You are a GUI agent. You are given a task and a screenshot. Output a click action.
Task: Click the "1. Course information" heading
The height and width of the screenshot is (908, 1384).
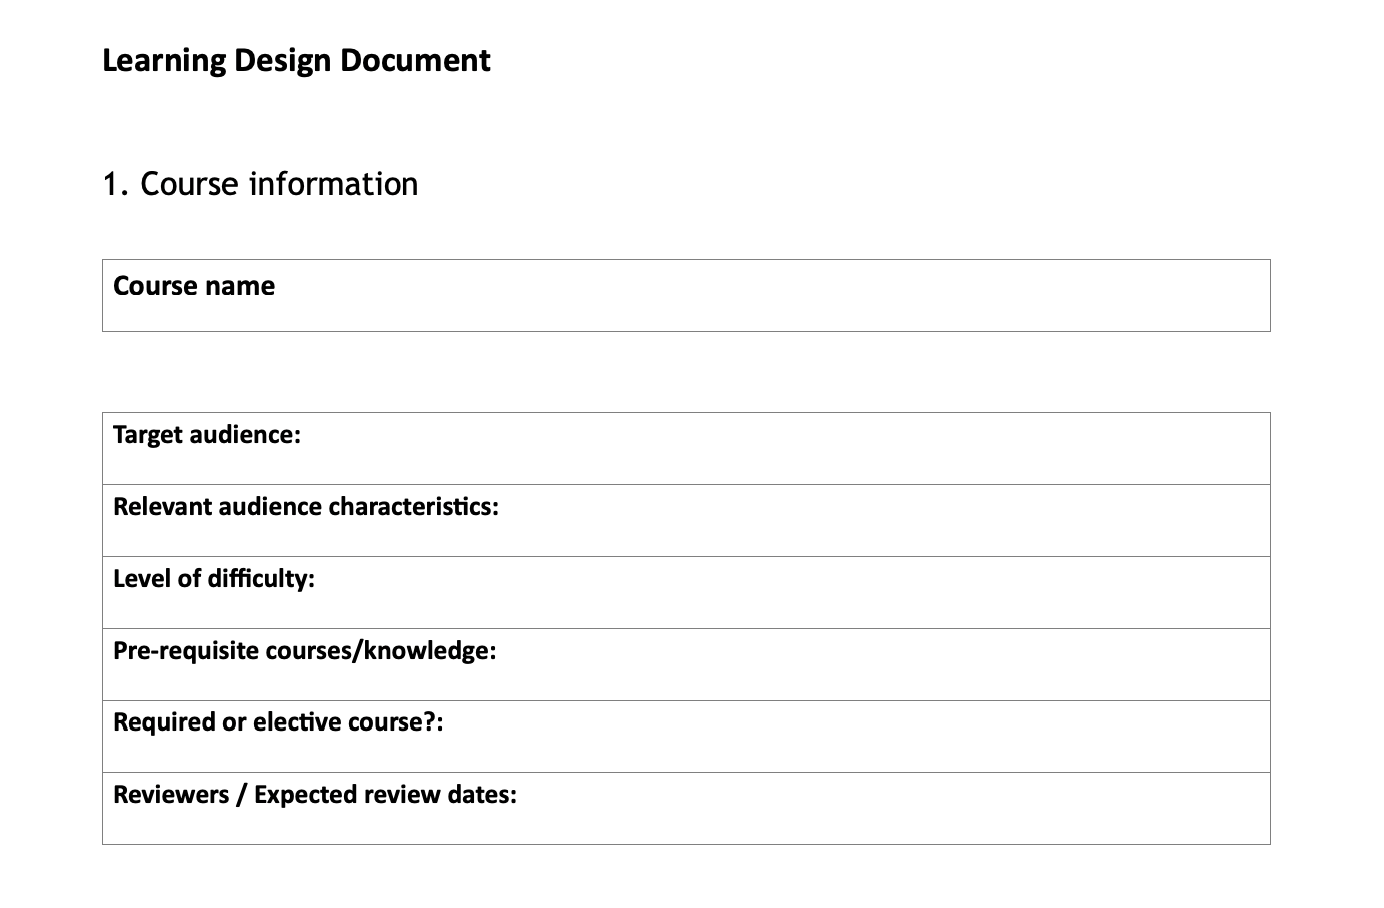260,184
